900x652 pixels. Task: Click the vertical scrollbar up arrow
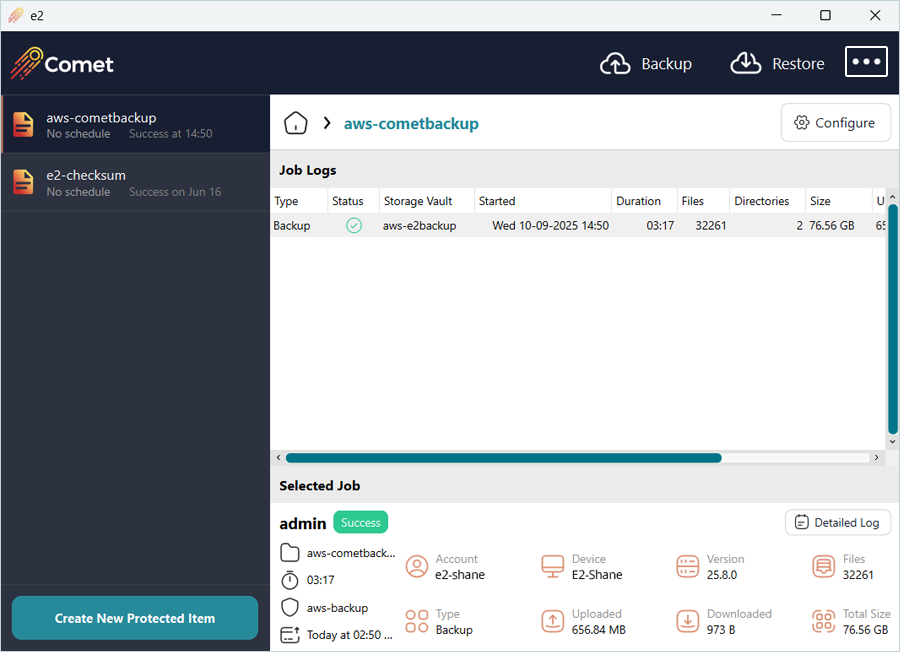893,197
